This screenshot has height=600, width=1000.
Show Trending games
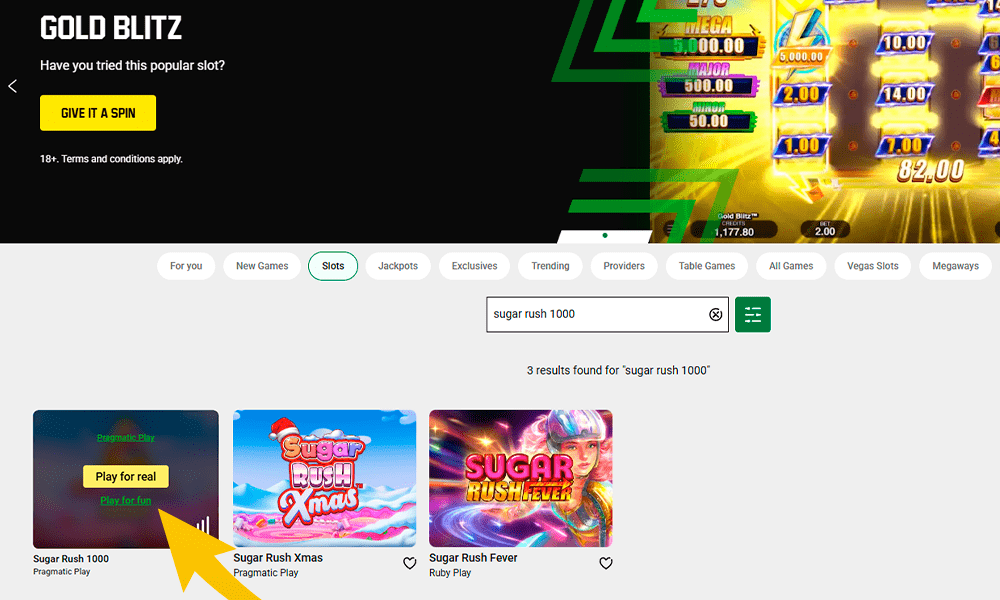(550, 266)
